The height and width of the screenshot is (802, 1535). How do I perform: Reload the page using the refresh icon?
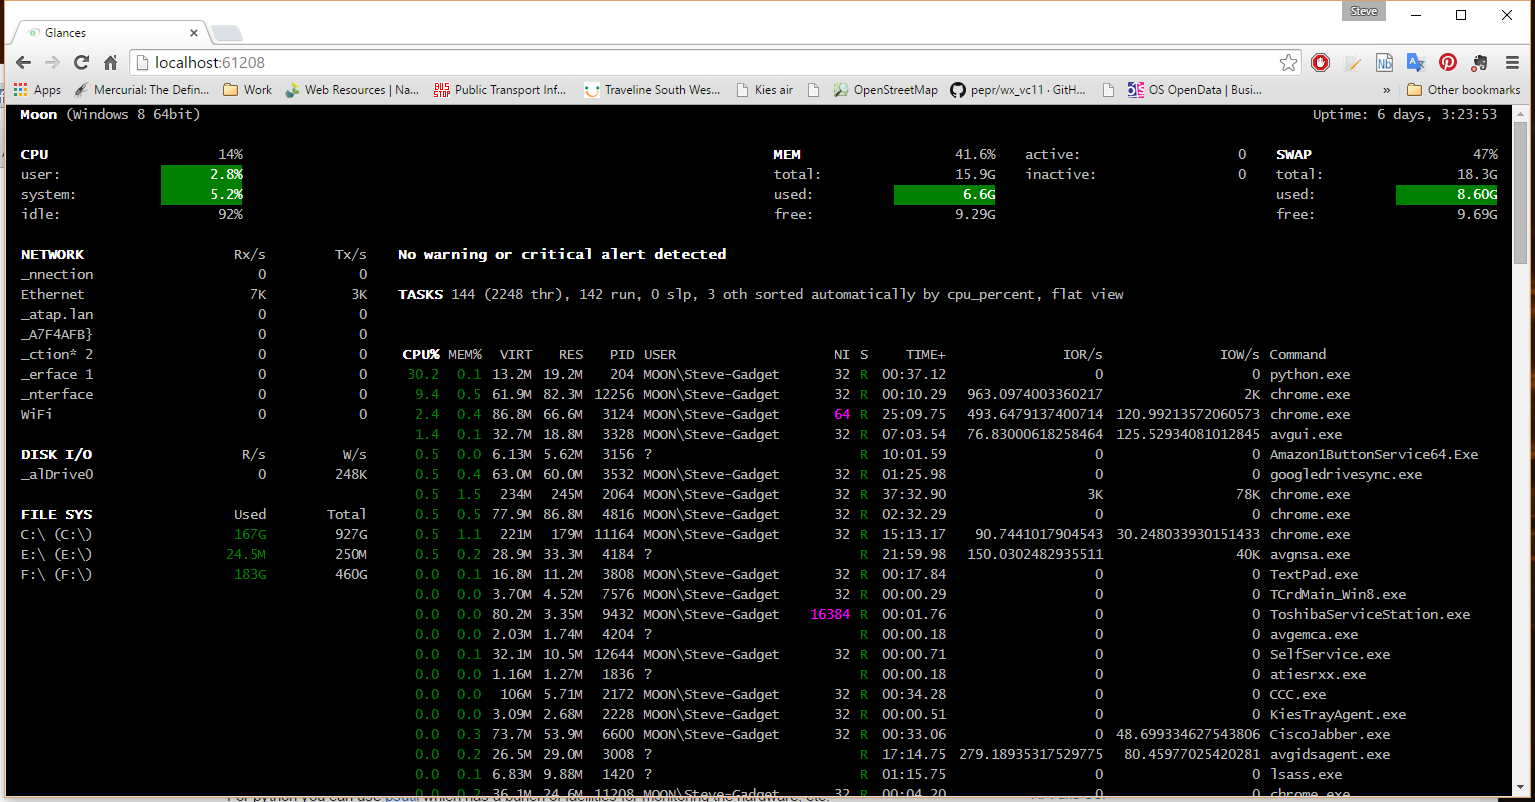point(81,62)
